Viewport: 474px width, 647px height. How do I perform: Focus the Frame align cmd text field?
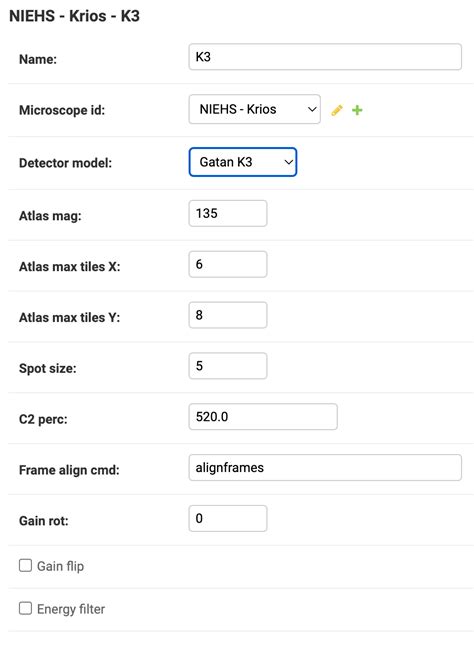(325, 468)
